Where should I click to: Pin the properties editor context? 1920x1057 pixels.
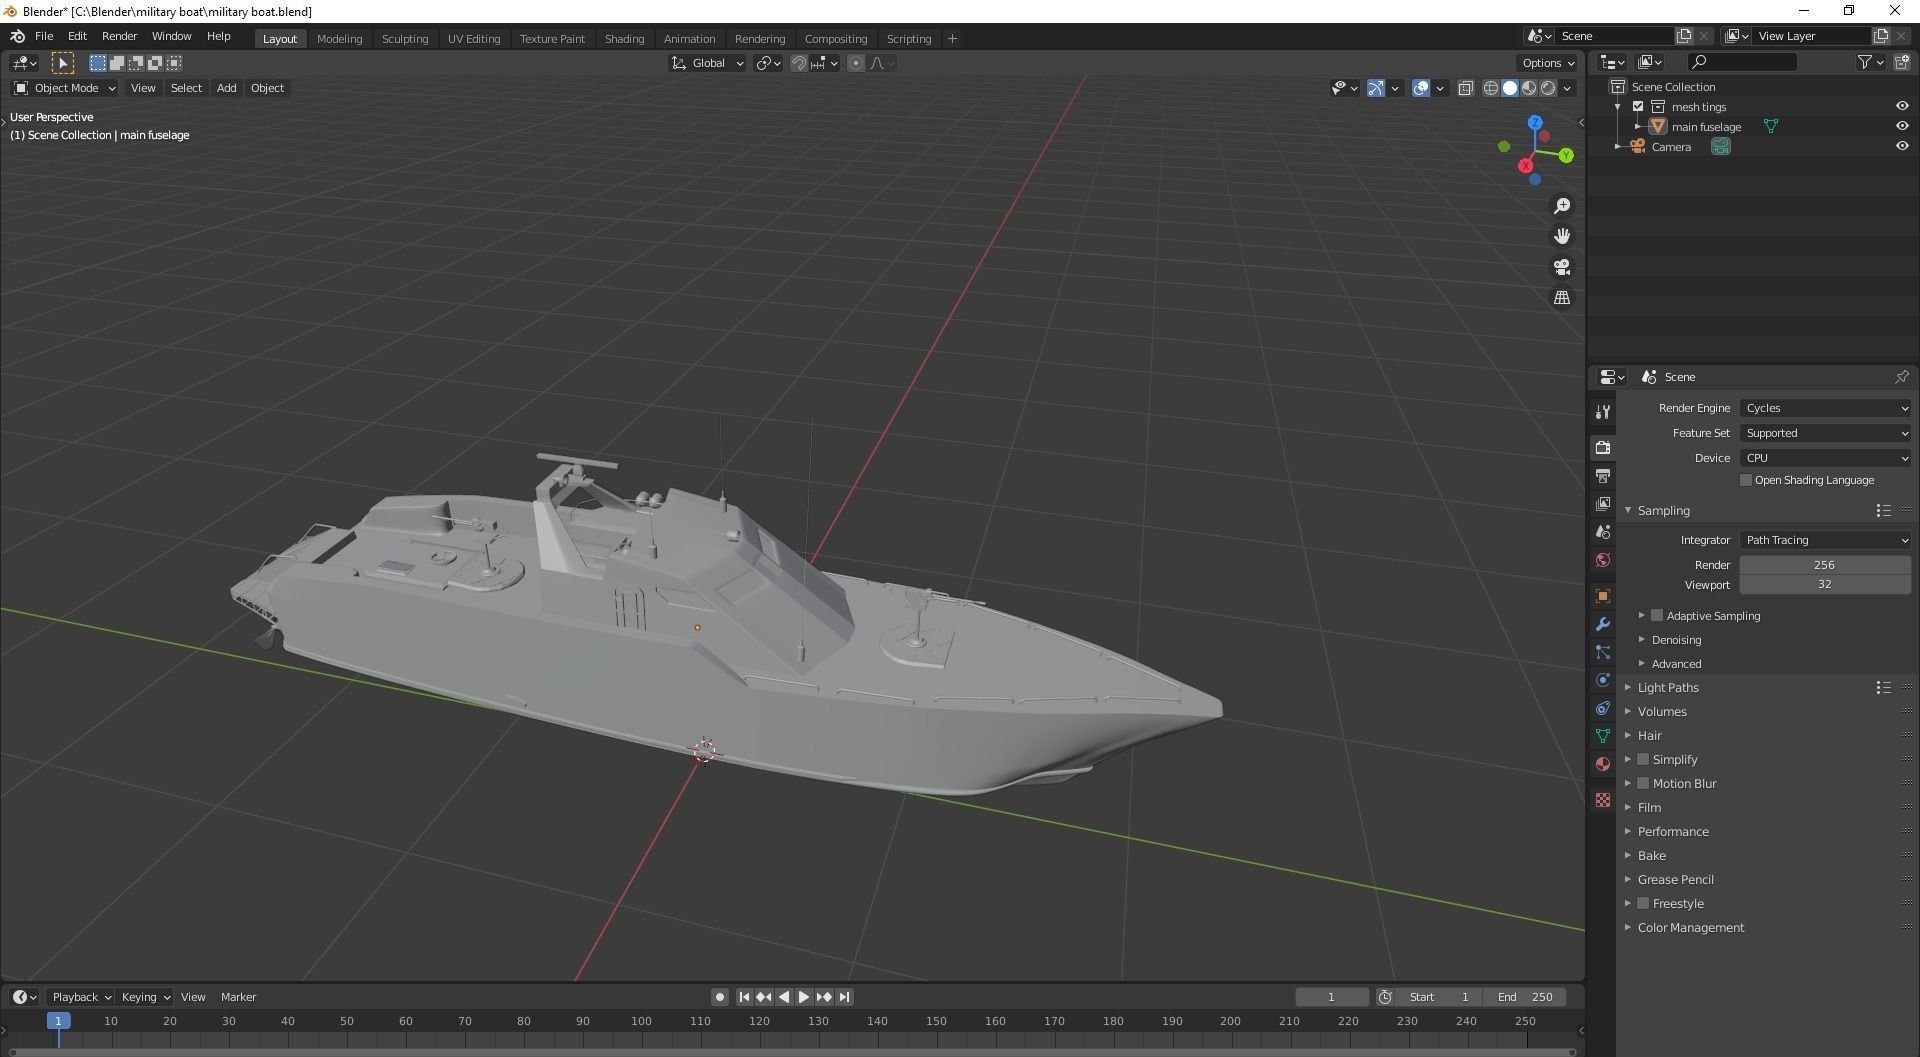(x=1901, y=377)
